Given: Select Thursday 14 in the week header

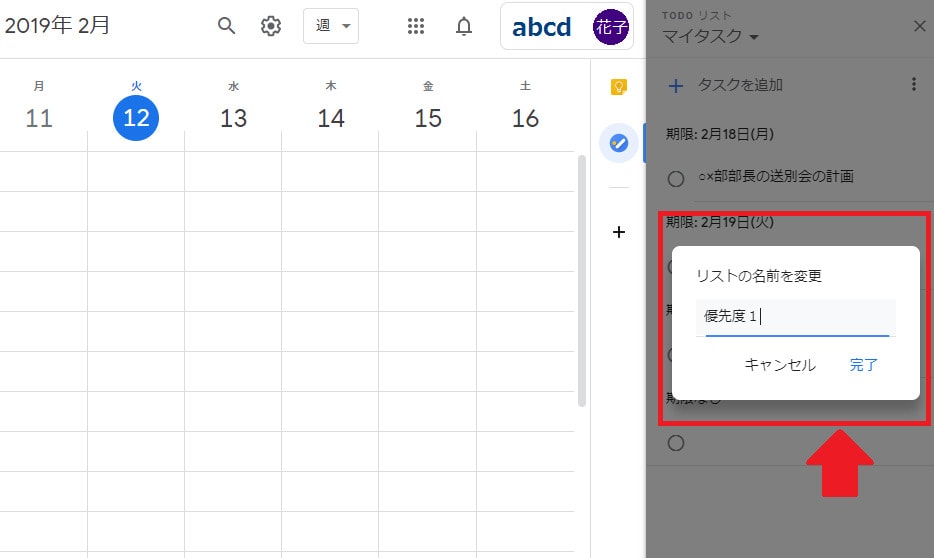Looking at the screenshot, I should point(331,118).
